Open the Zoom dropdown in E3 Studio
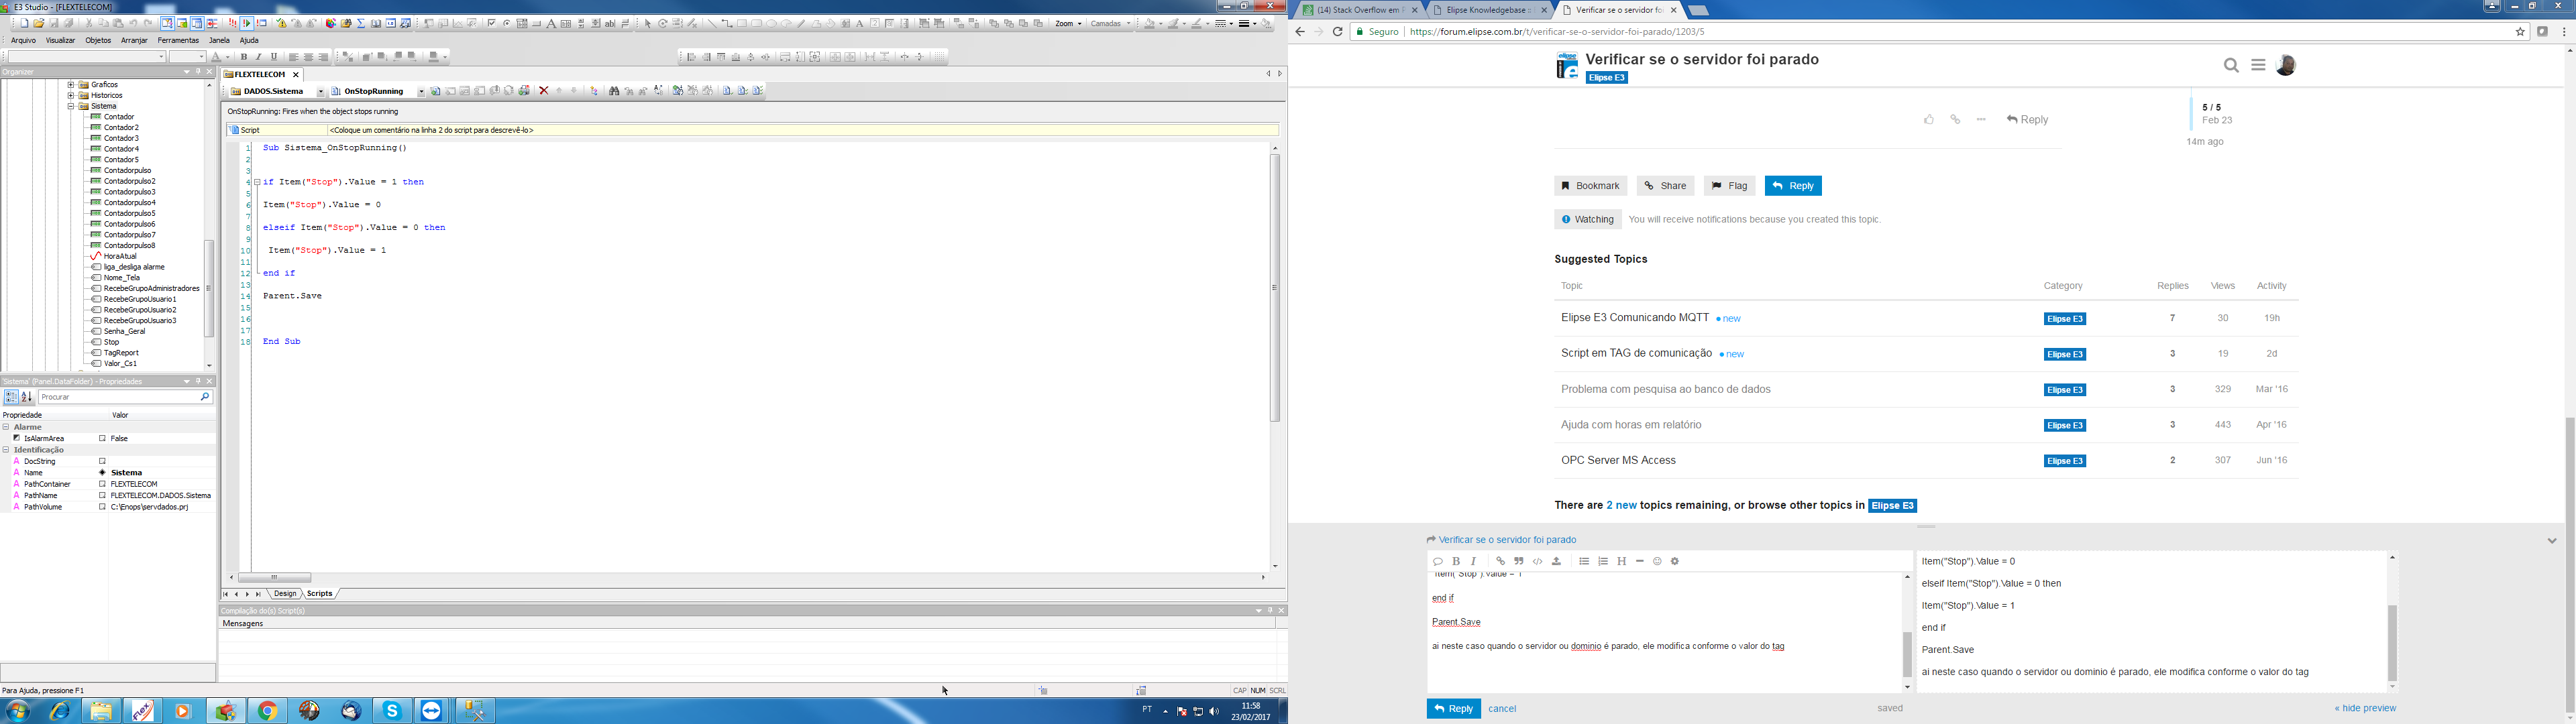The height and width of the screenshot is (724, 2576). (x=1069, y=24)
